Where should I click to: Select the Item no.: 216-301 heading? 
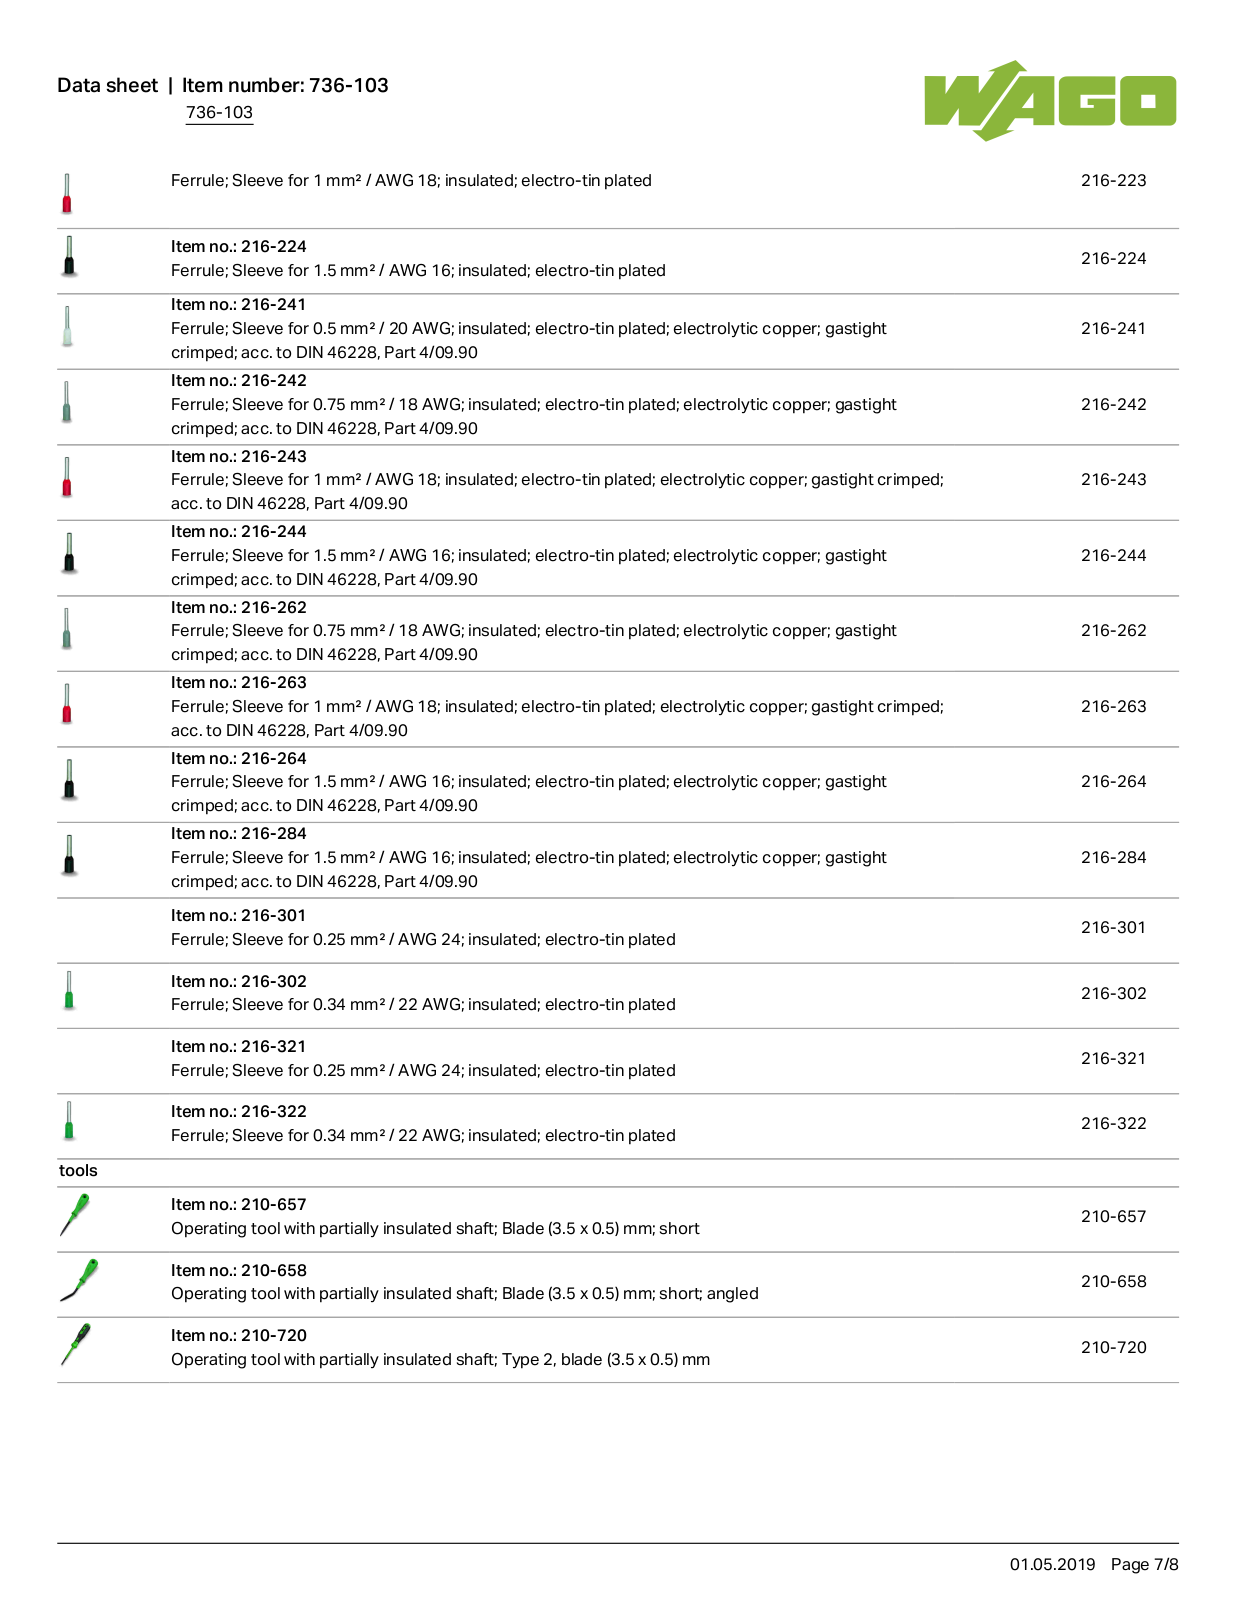(238, 916)
